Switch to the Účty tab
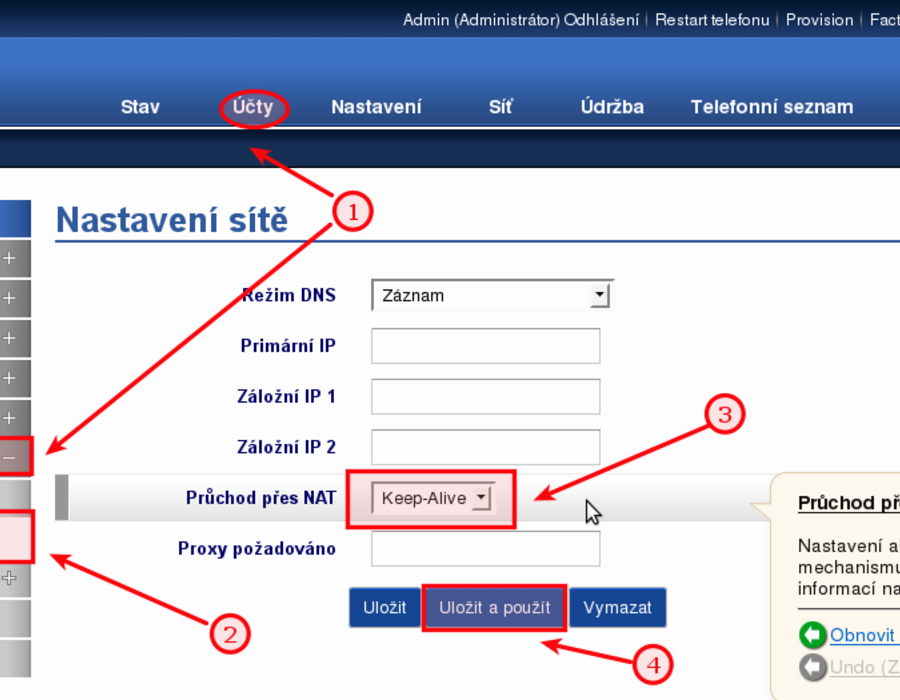Viewport: 900px width, 700px height. [253, 107]
